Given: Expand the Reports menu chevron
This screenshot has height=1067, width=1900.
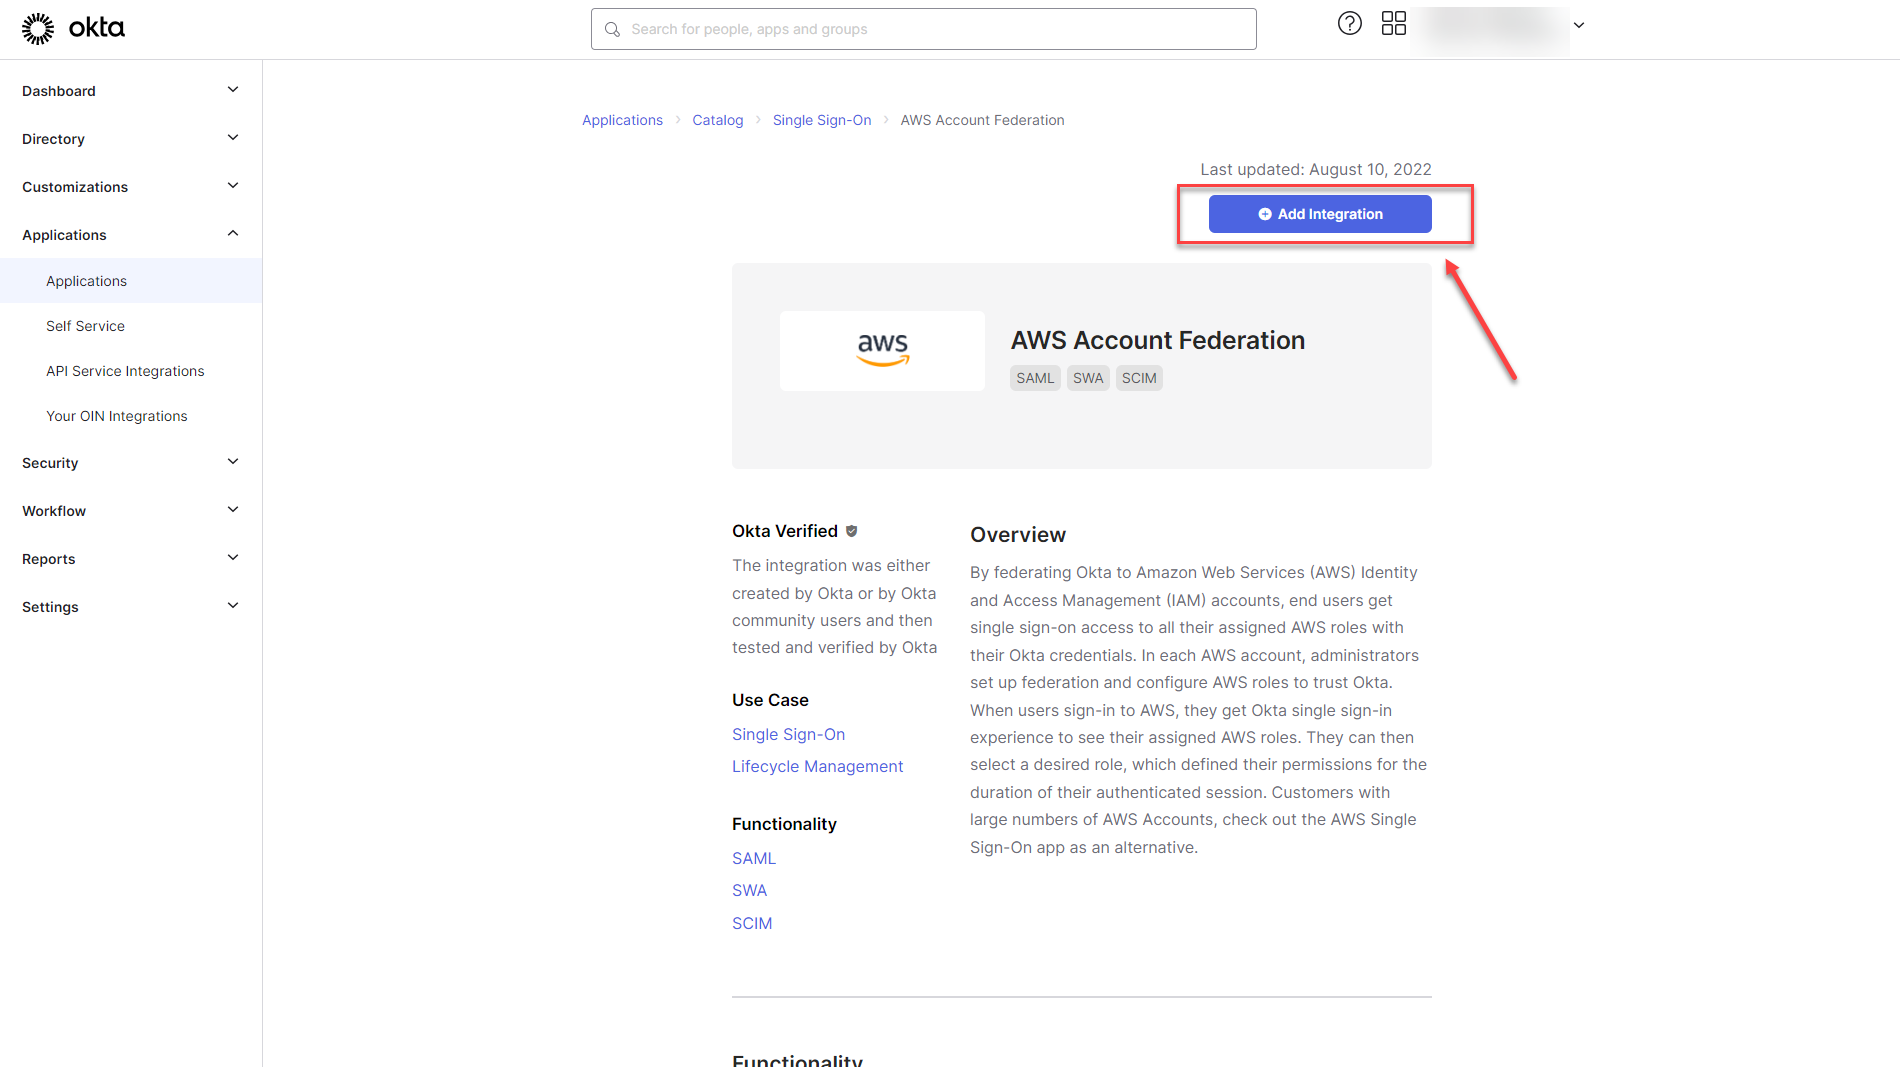Looking at the screenshot, I should point(233,558).
